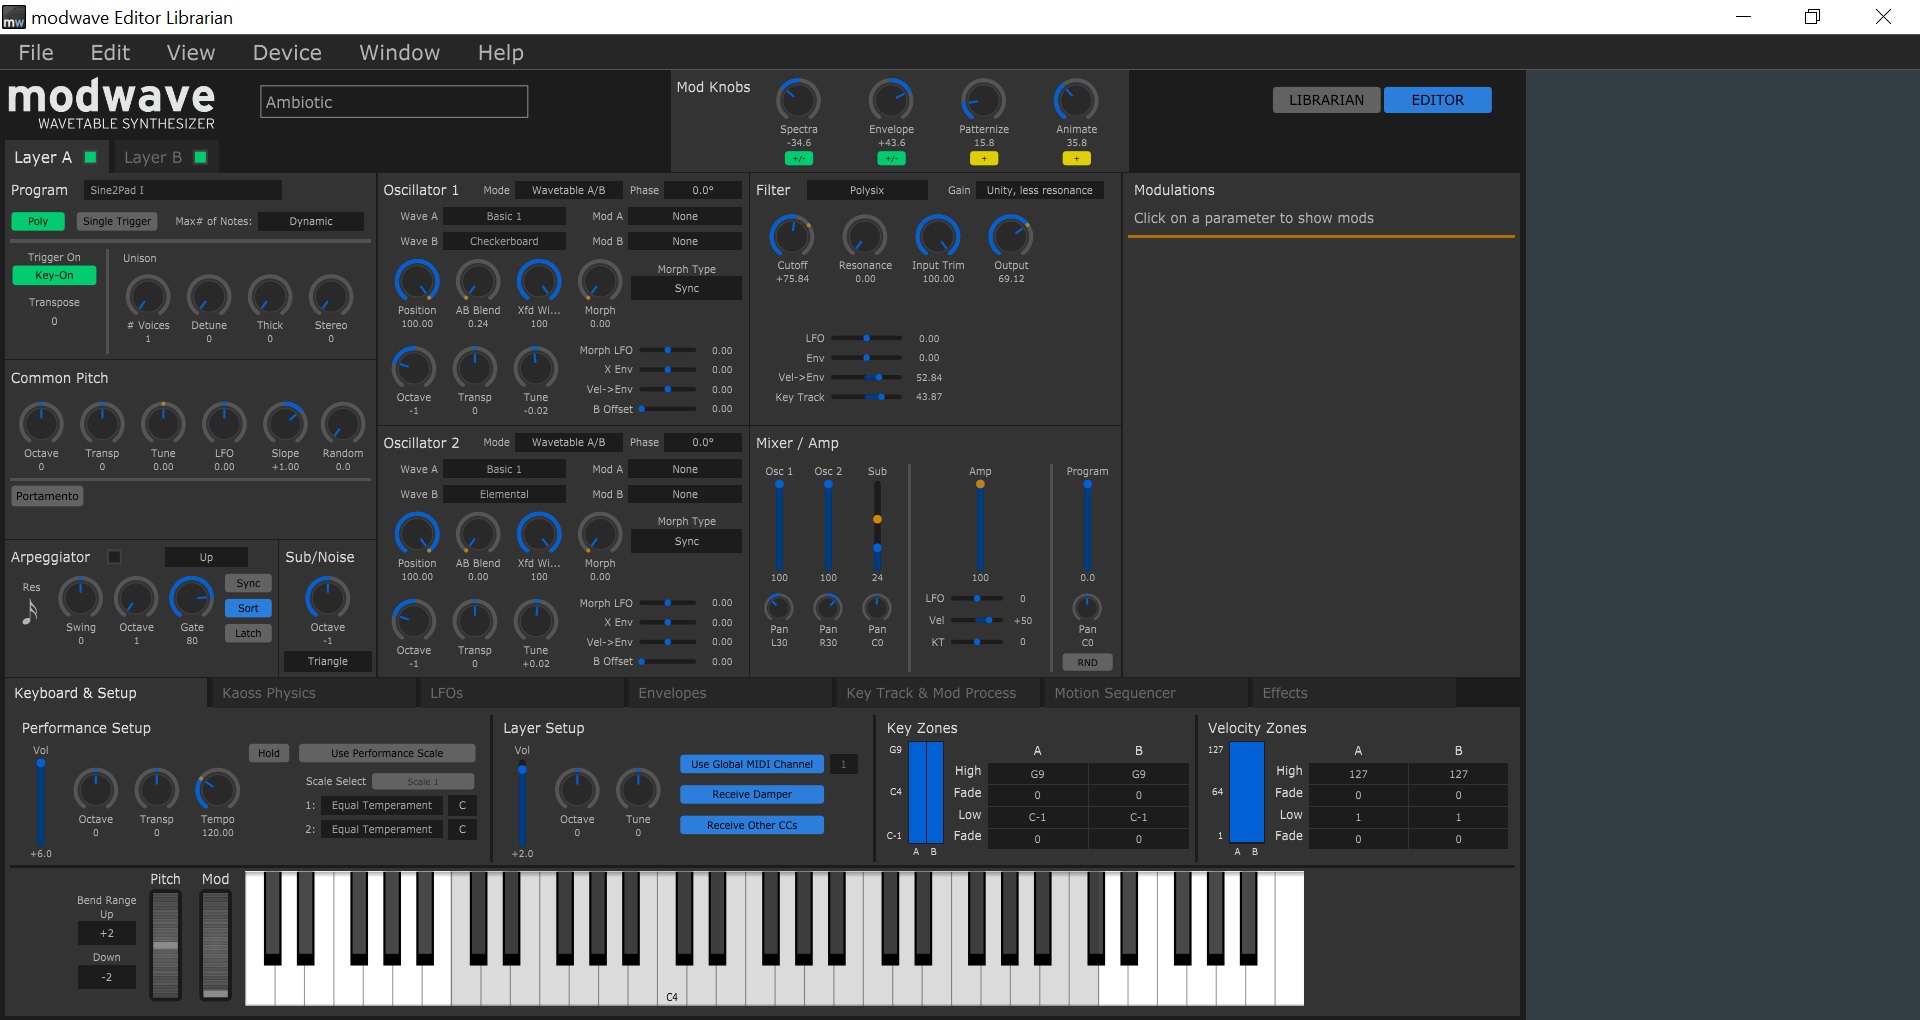Toggle the Layer B enable checkbox
The width and height of the screenshot is (1920, 1020).
pos(198,157)
